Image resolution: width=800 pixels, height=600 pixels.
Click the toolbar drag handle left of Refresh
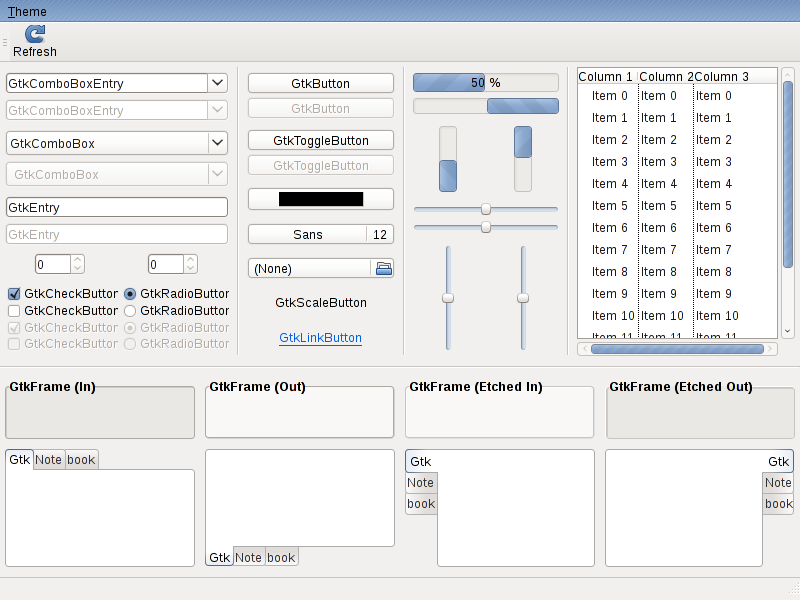(x=5, y=42)
